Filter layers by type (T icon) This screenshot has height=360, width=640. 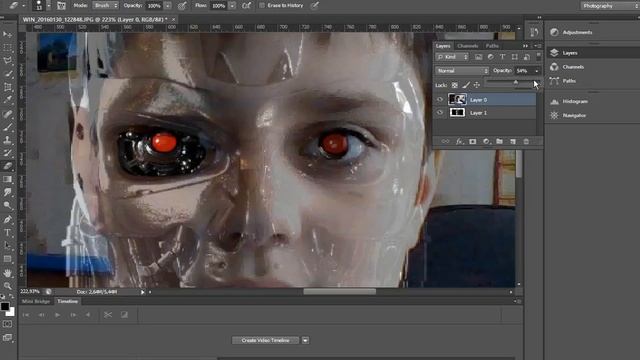(502, 57)
